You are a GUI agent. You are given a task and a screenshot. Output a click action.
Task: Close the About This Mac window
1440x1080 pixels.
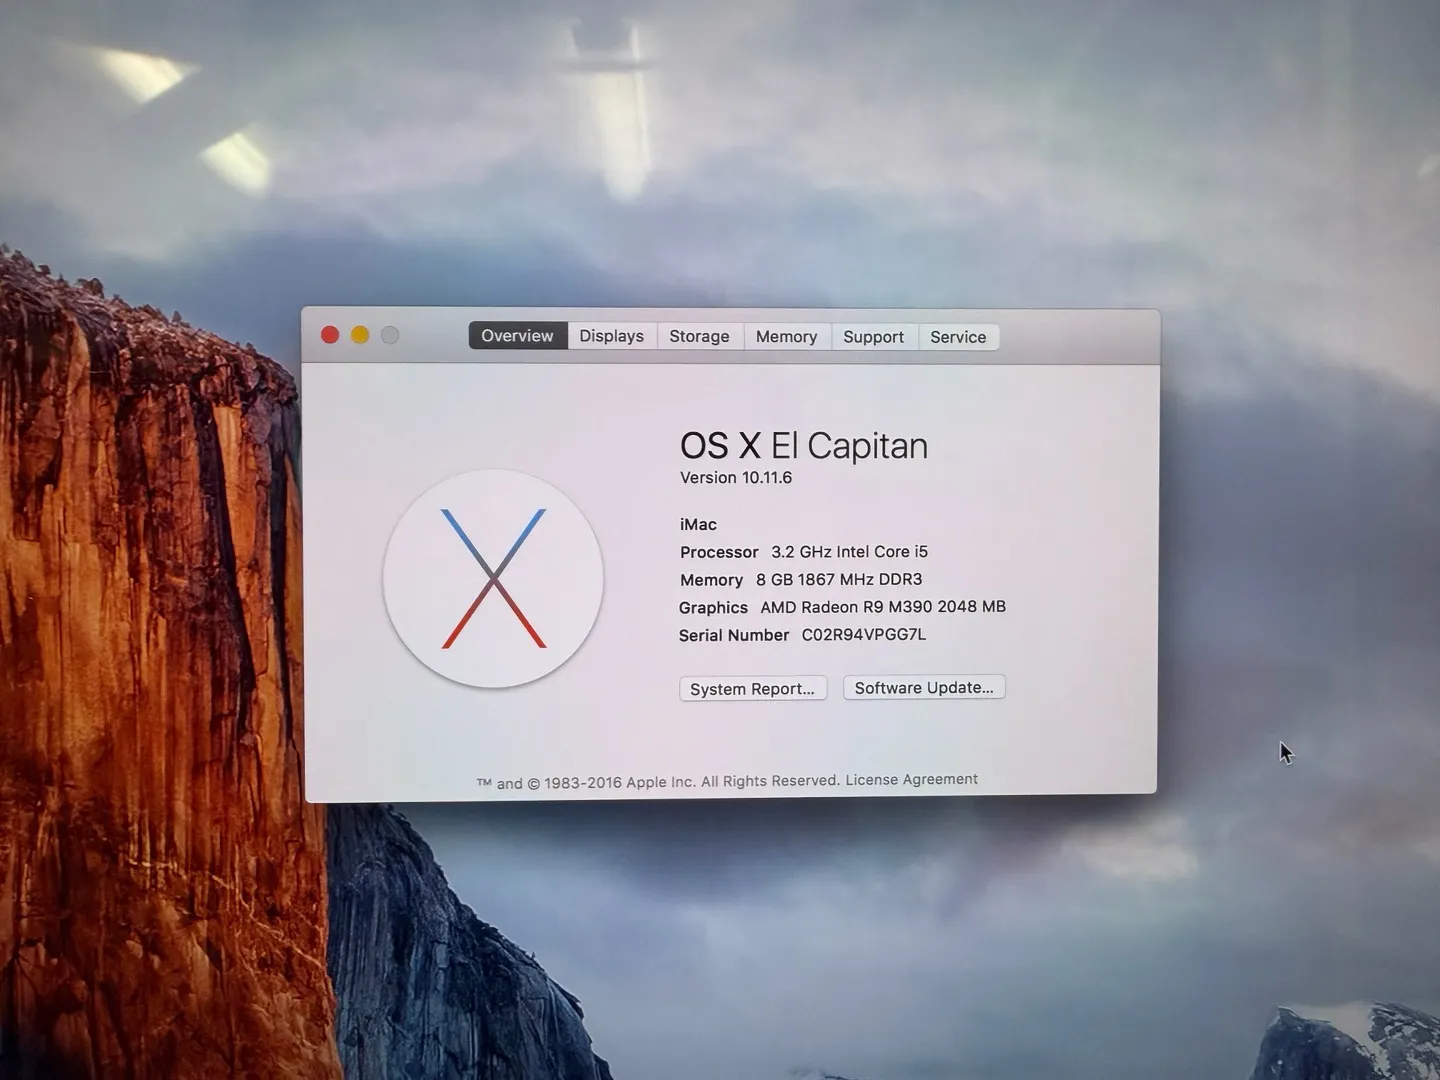(330, 335)
